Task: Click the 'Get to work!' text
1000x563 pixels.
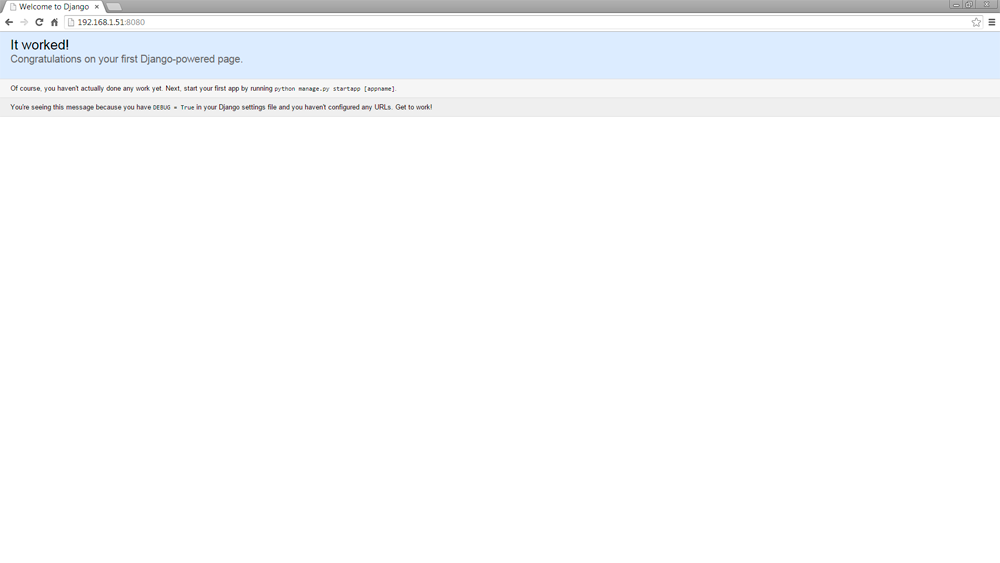Action: [x=414, y=107]
